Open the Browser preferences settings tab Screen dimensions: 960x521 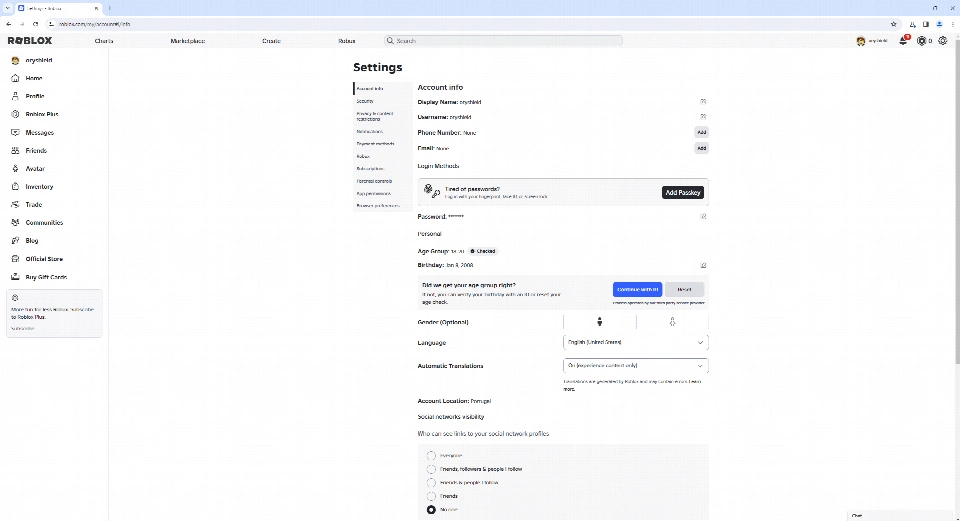[x=382, y=206]
